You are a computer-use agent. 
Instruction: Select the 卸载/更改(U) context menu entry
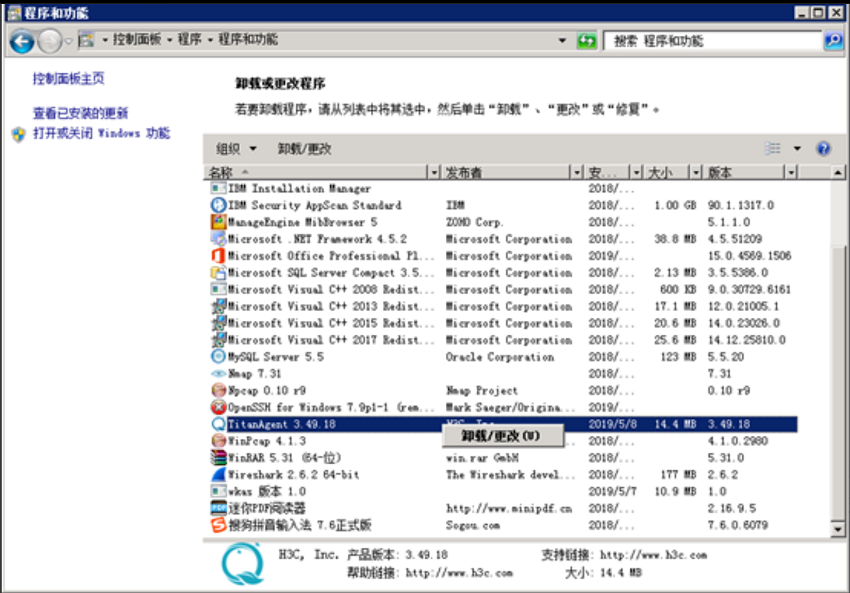click(x=502, y=436)
